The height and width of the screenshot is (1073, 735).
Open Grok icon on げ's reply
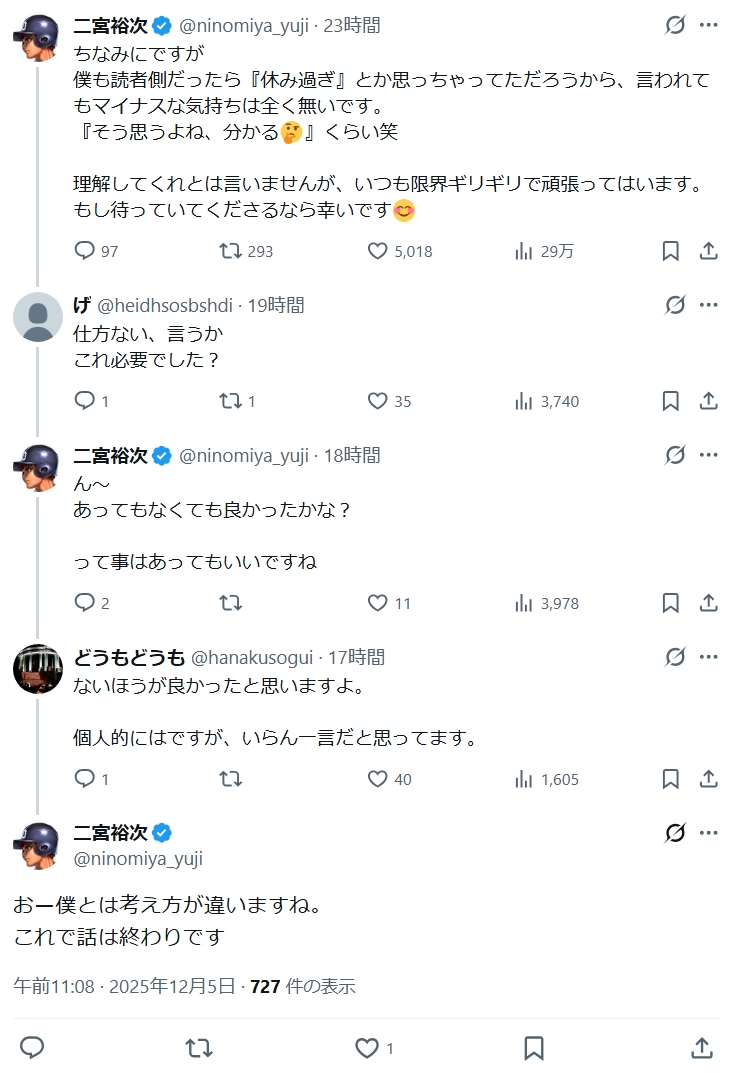(675, 305)
